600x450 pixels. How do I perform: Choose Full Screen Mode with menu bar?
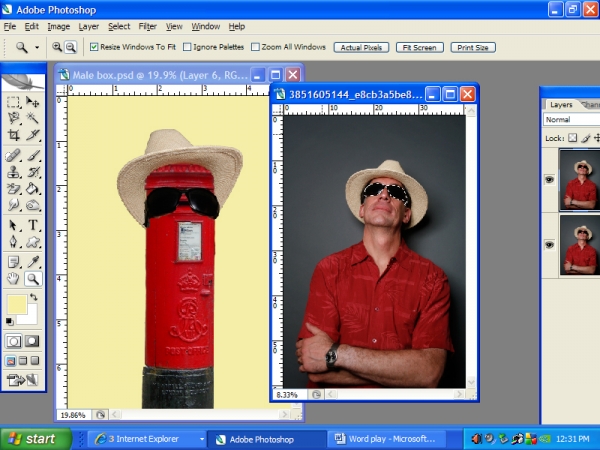point(23,360)
